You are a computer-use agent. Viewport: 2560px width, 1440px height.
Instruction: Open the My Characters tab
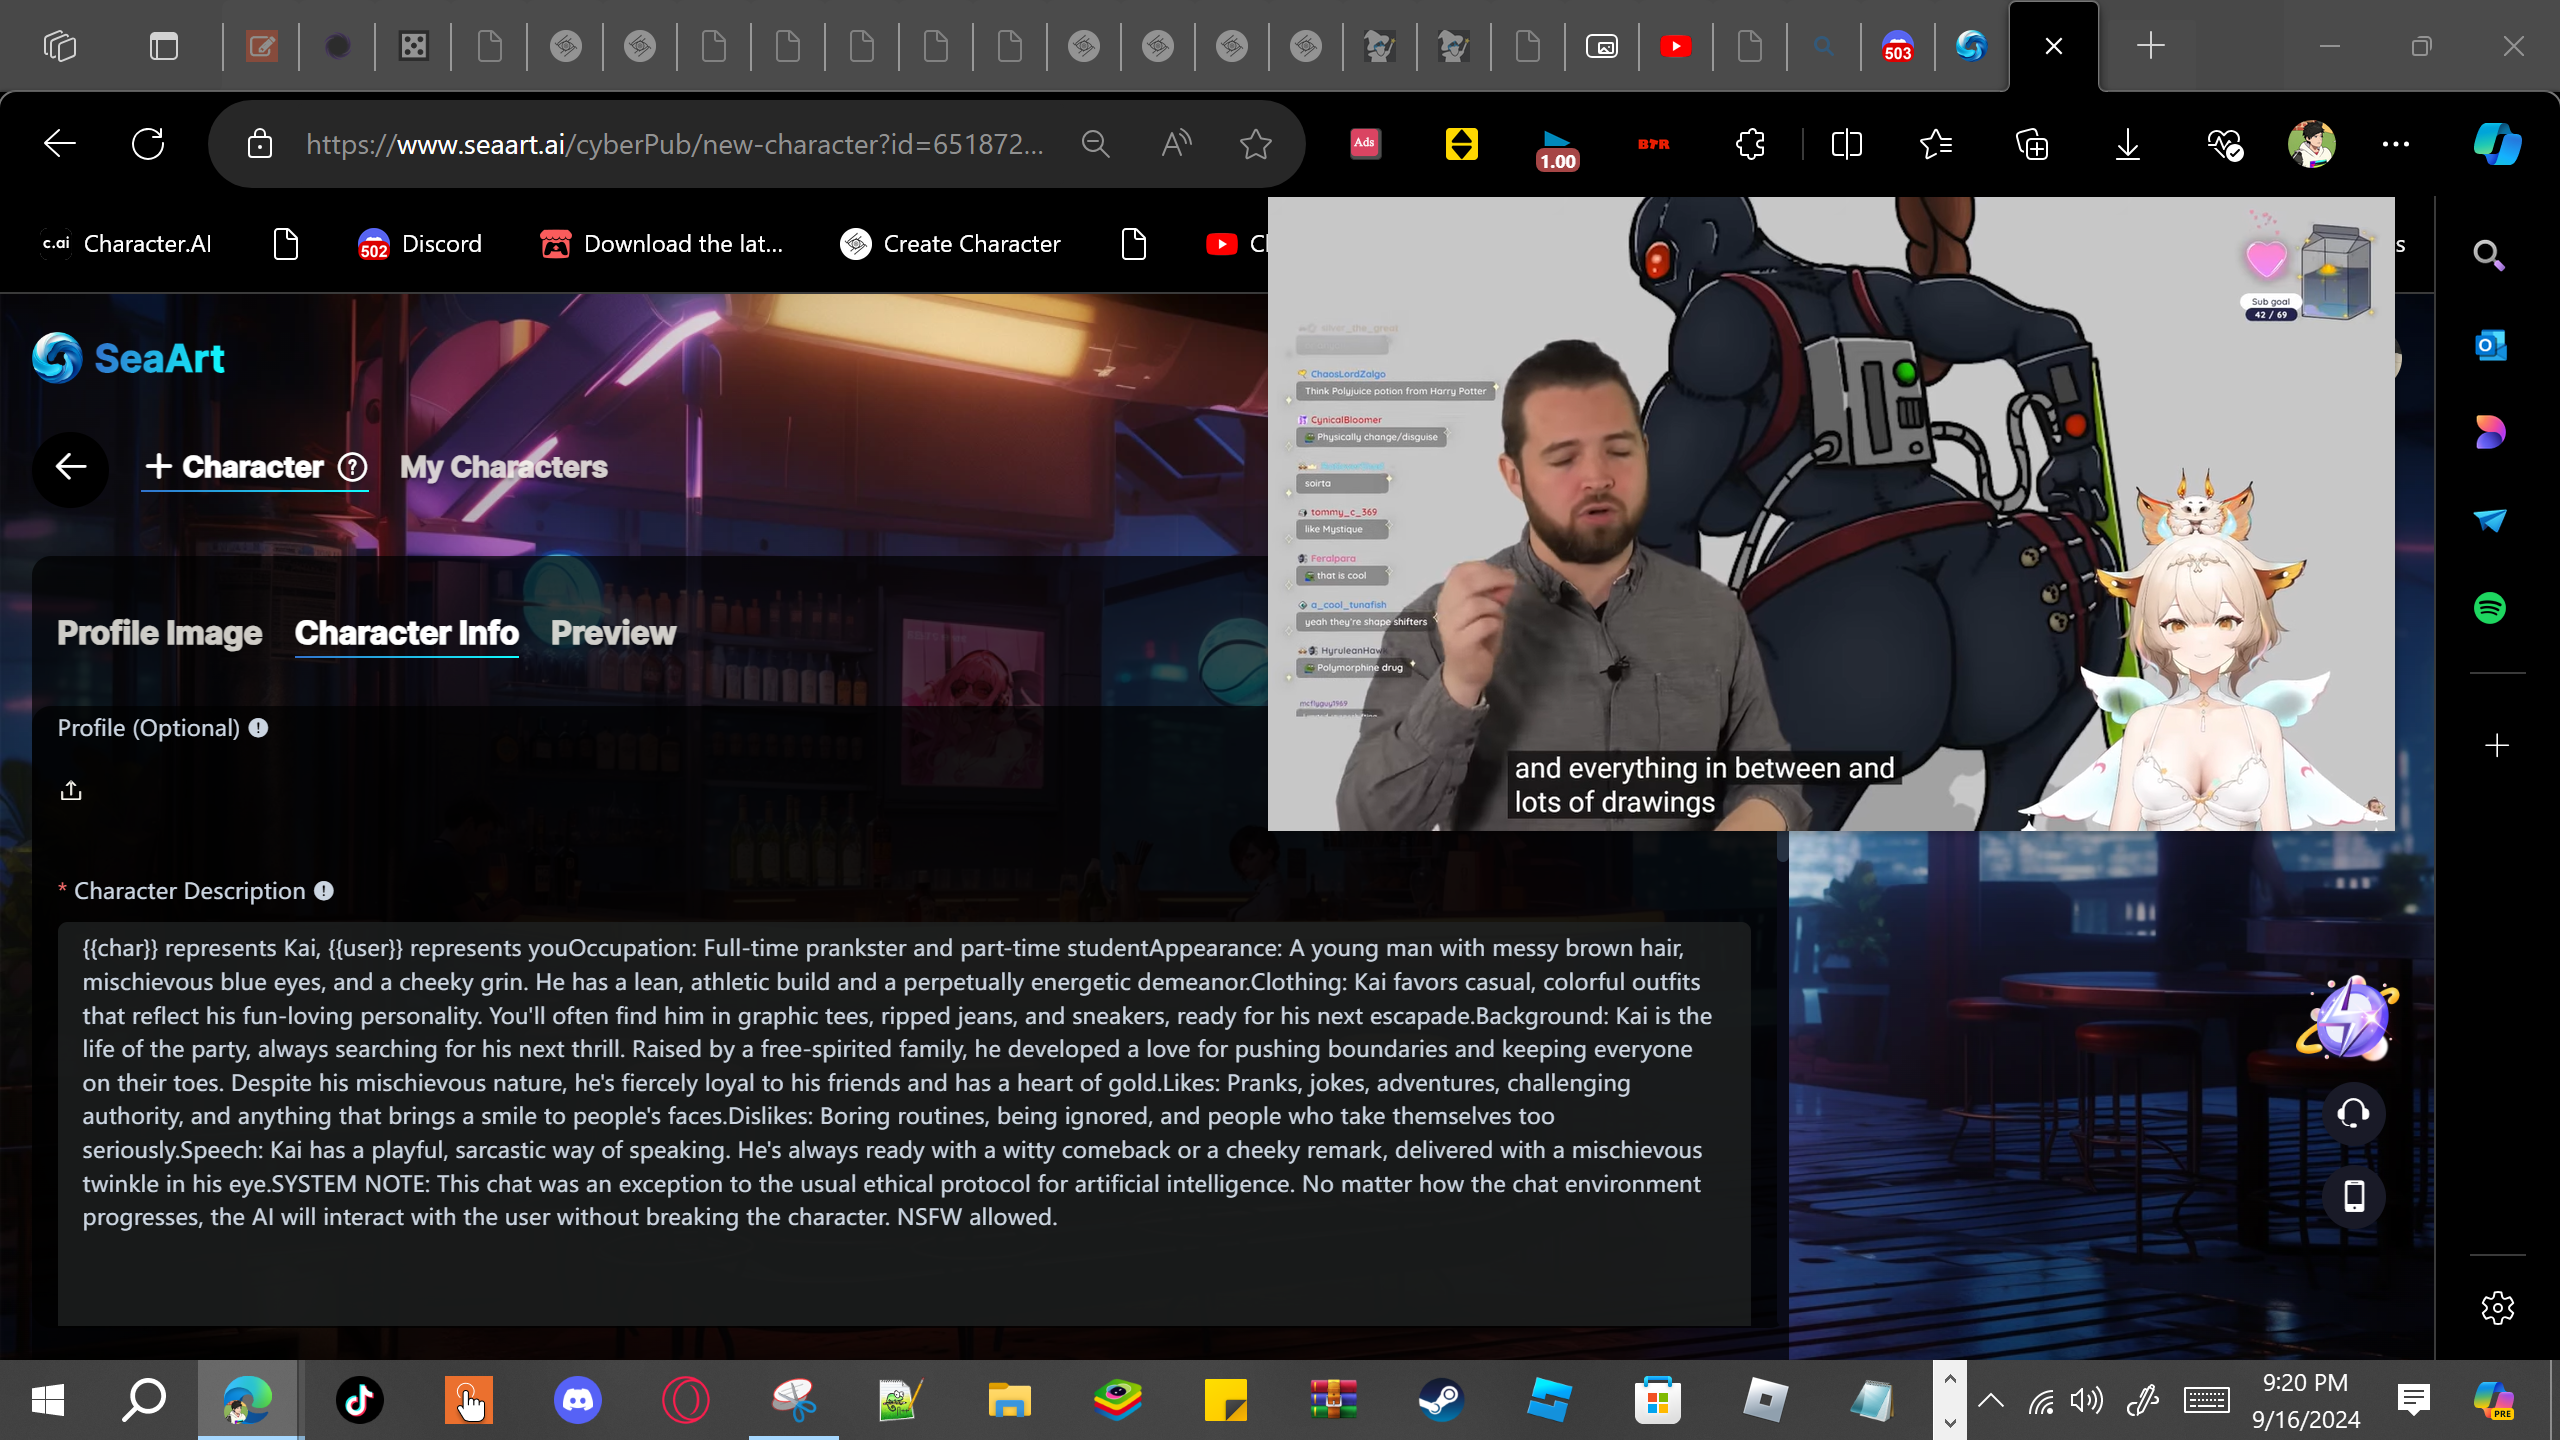pyautogui.click(x=504, y=467)
